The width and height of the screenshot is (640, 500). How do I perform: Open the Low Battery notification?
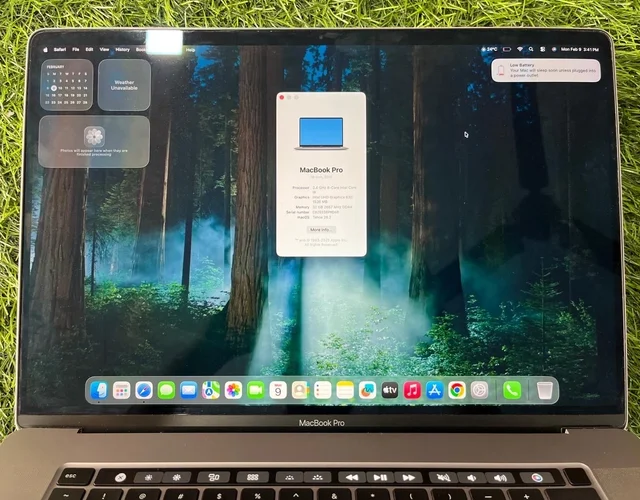point(546,70)
